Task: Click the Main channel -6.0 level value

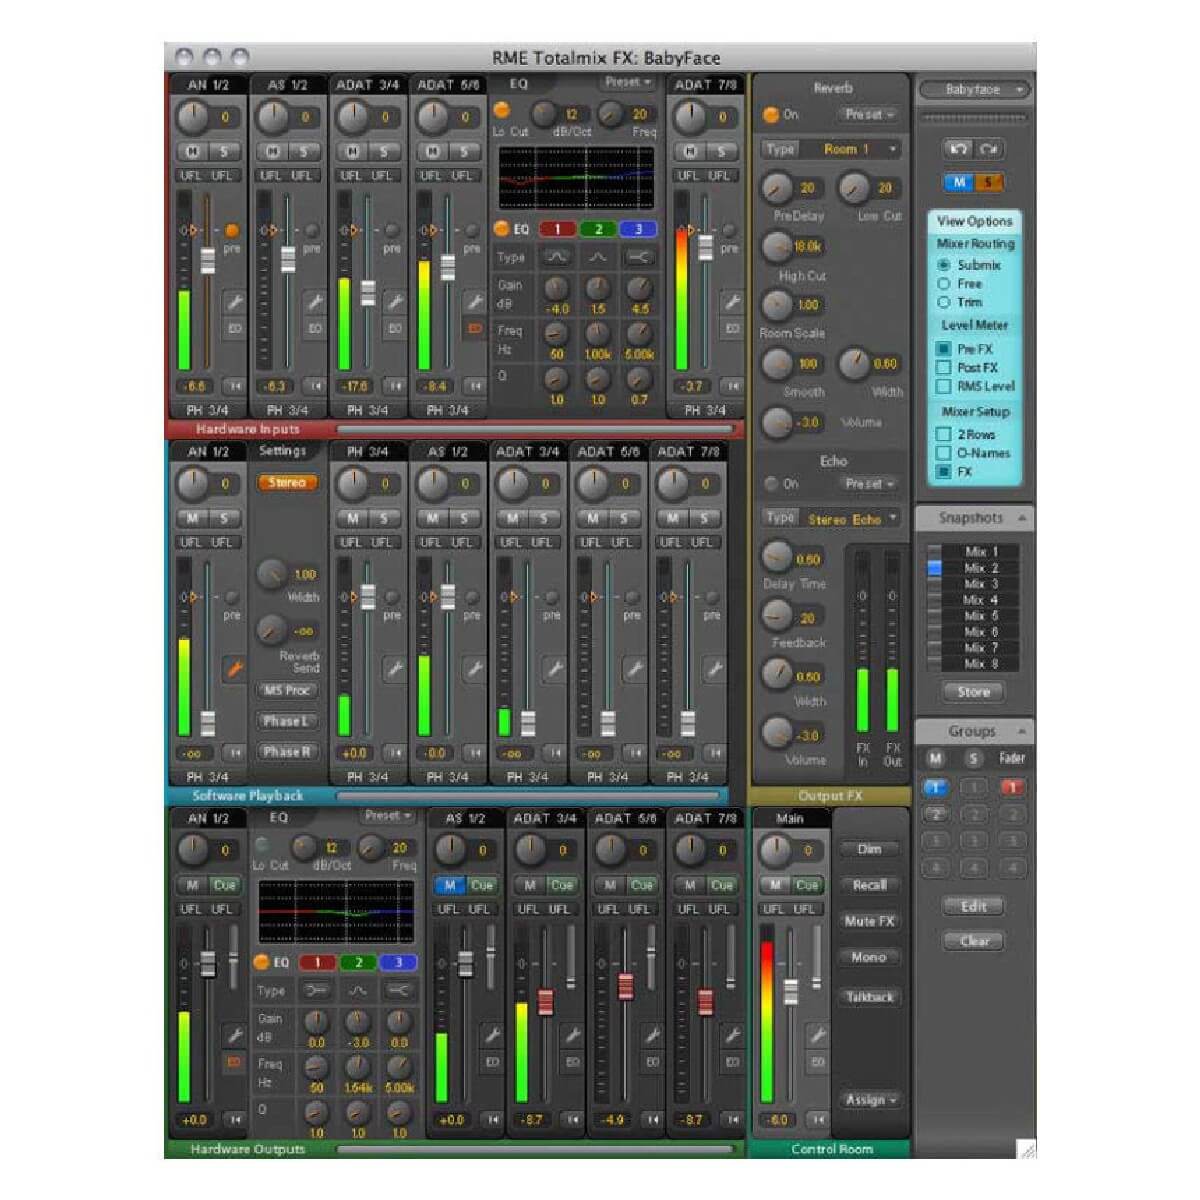Action: click(x=778, y=1120)
